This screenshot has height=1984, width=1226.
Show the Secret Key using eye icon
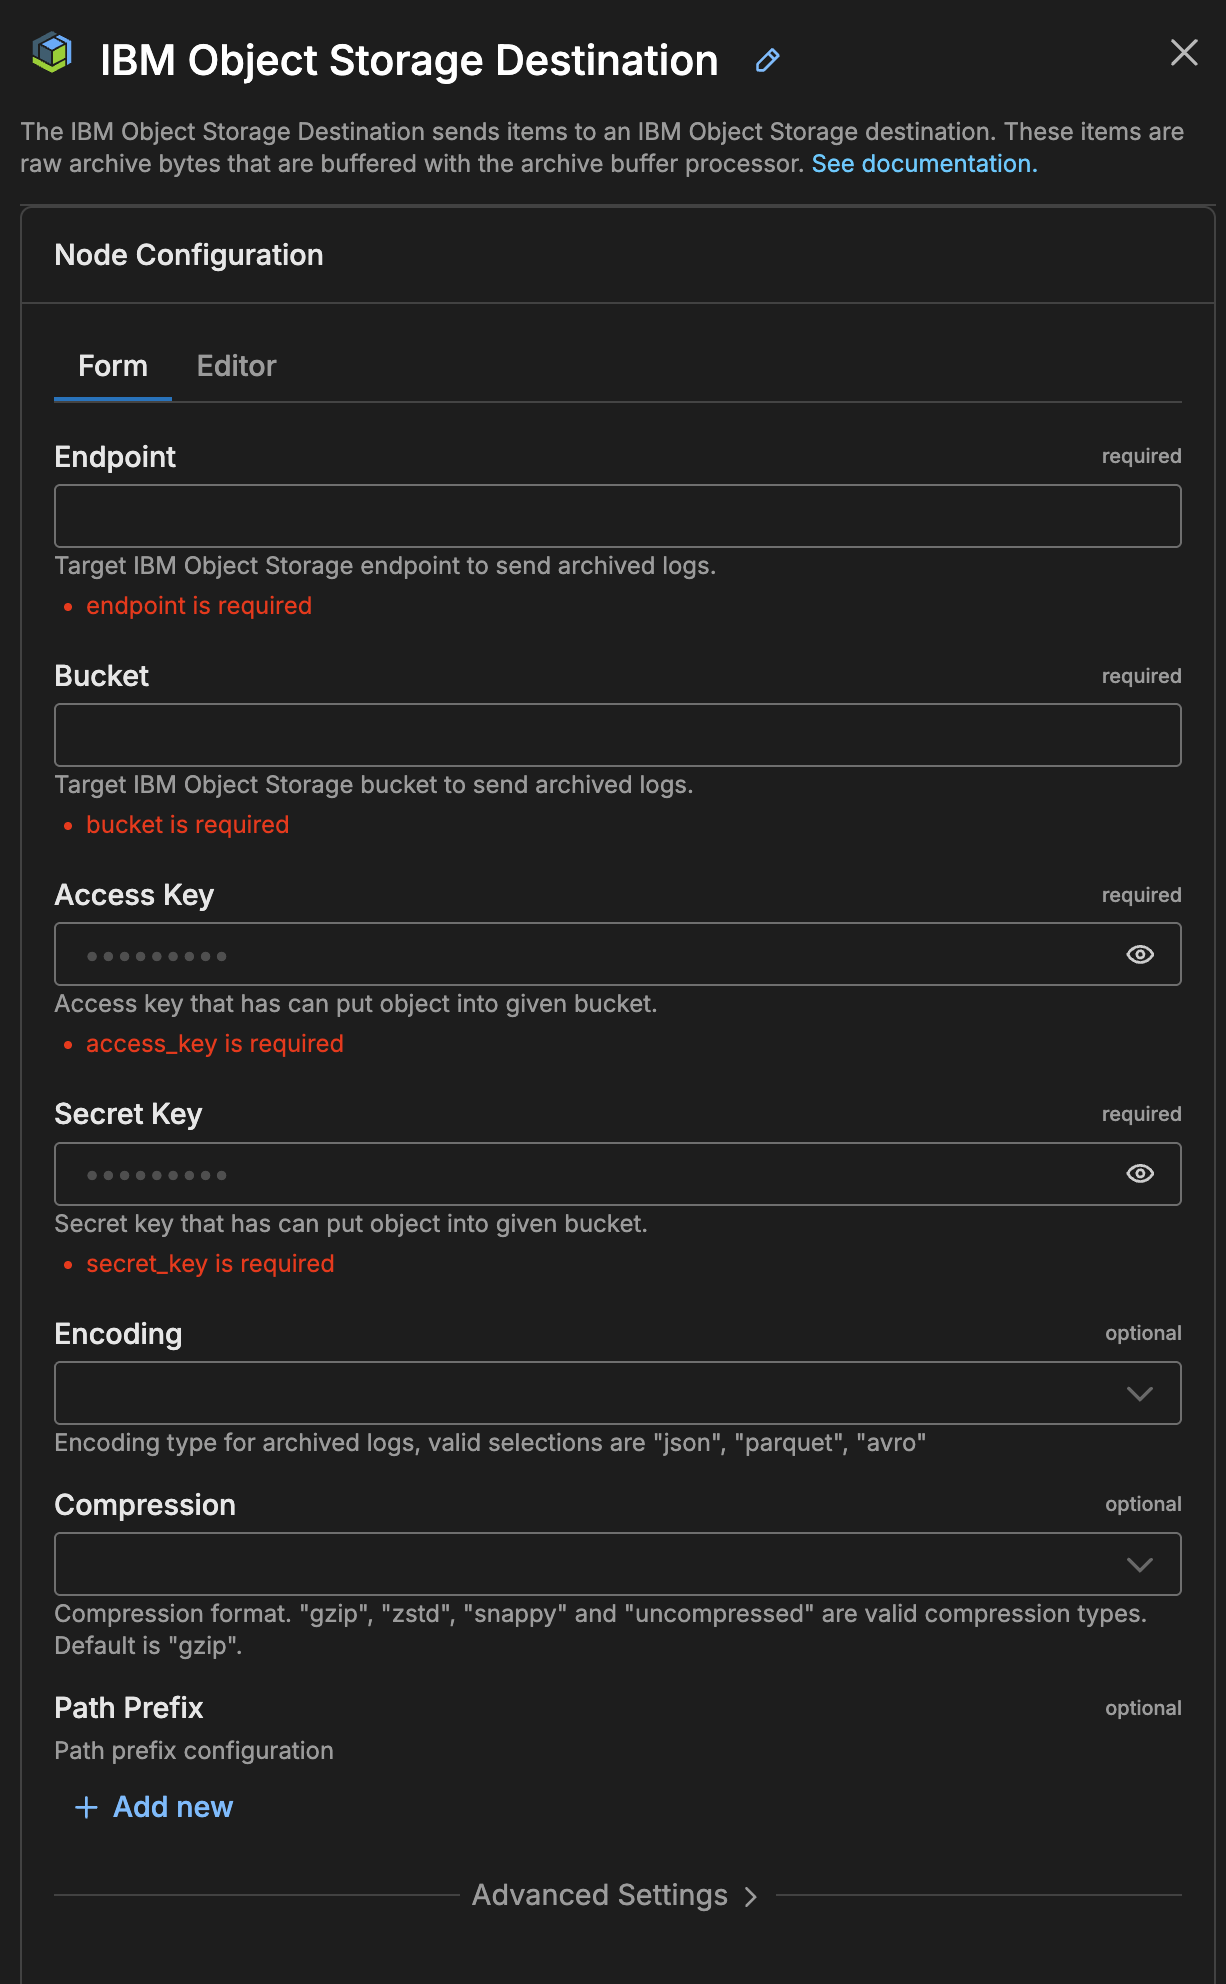[x=1140, y=1174]
